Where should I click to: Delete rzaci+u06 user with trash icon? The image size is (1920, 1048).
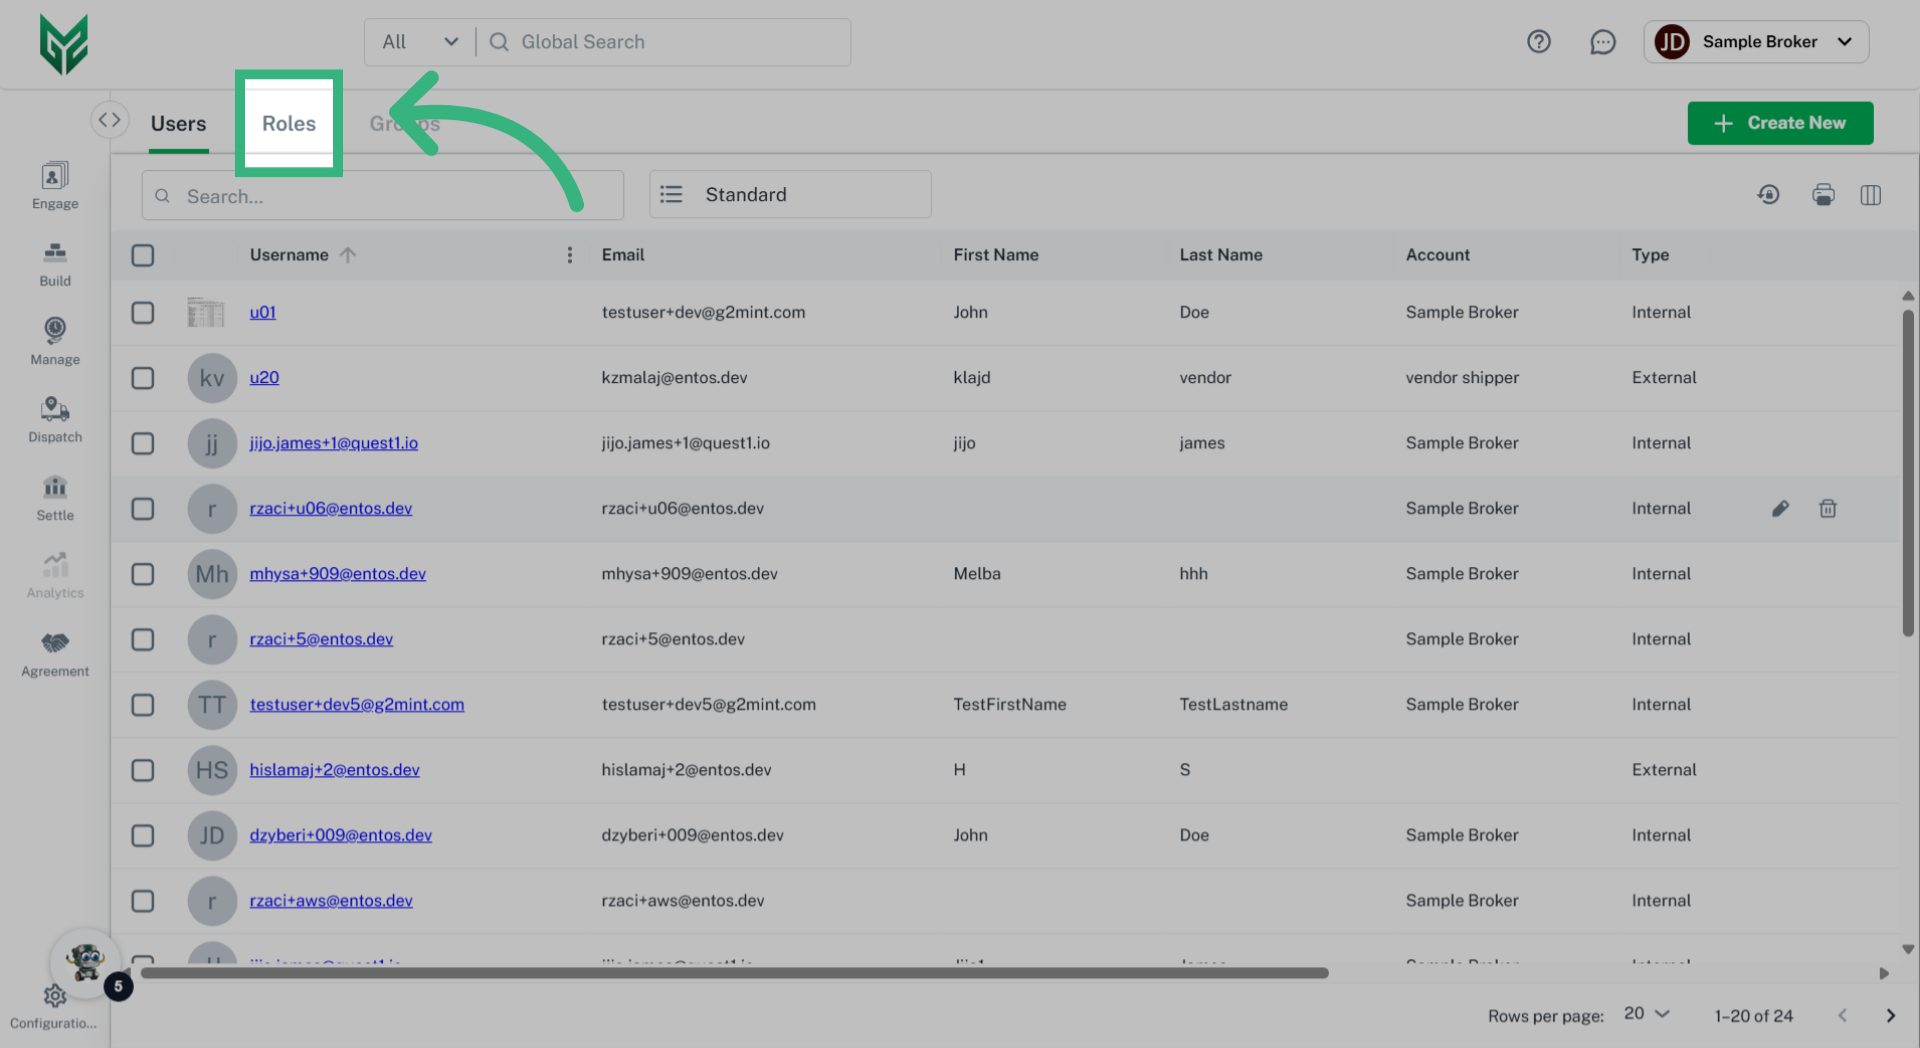1827,509
